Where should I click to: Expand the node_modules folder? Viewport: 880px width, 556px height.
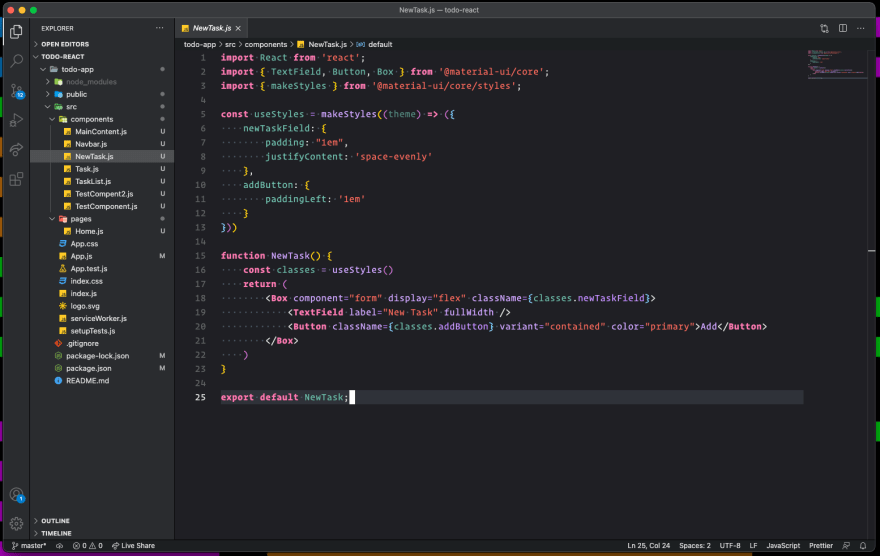coord(102,81)
